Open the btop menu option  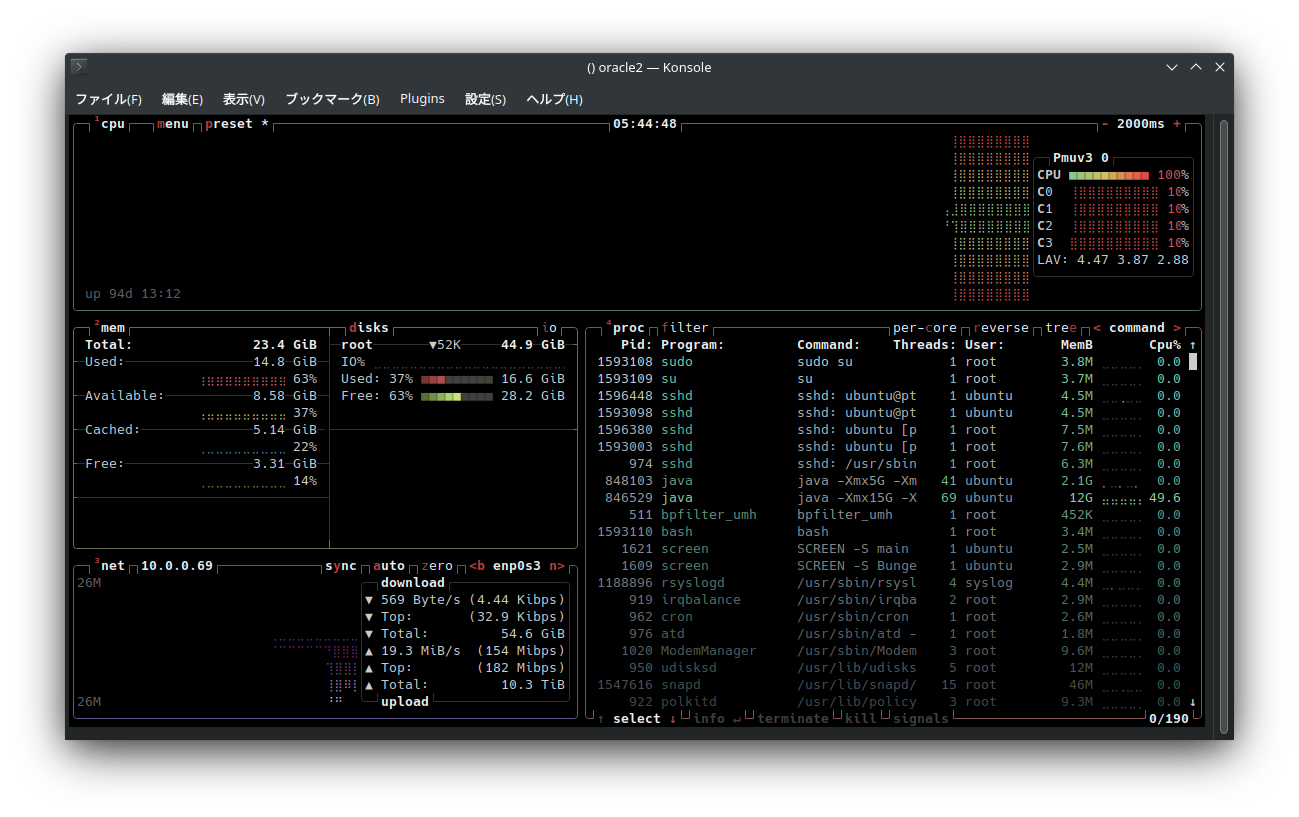pyautogui.click(x=172, y=124)
